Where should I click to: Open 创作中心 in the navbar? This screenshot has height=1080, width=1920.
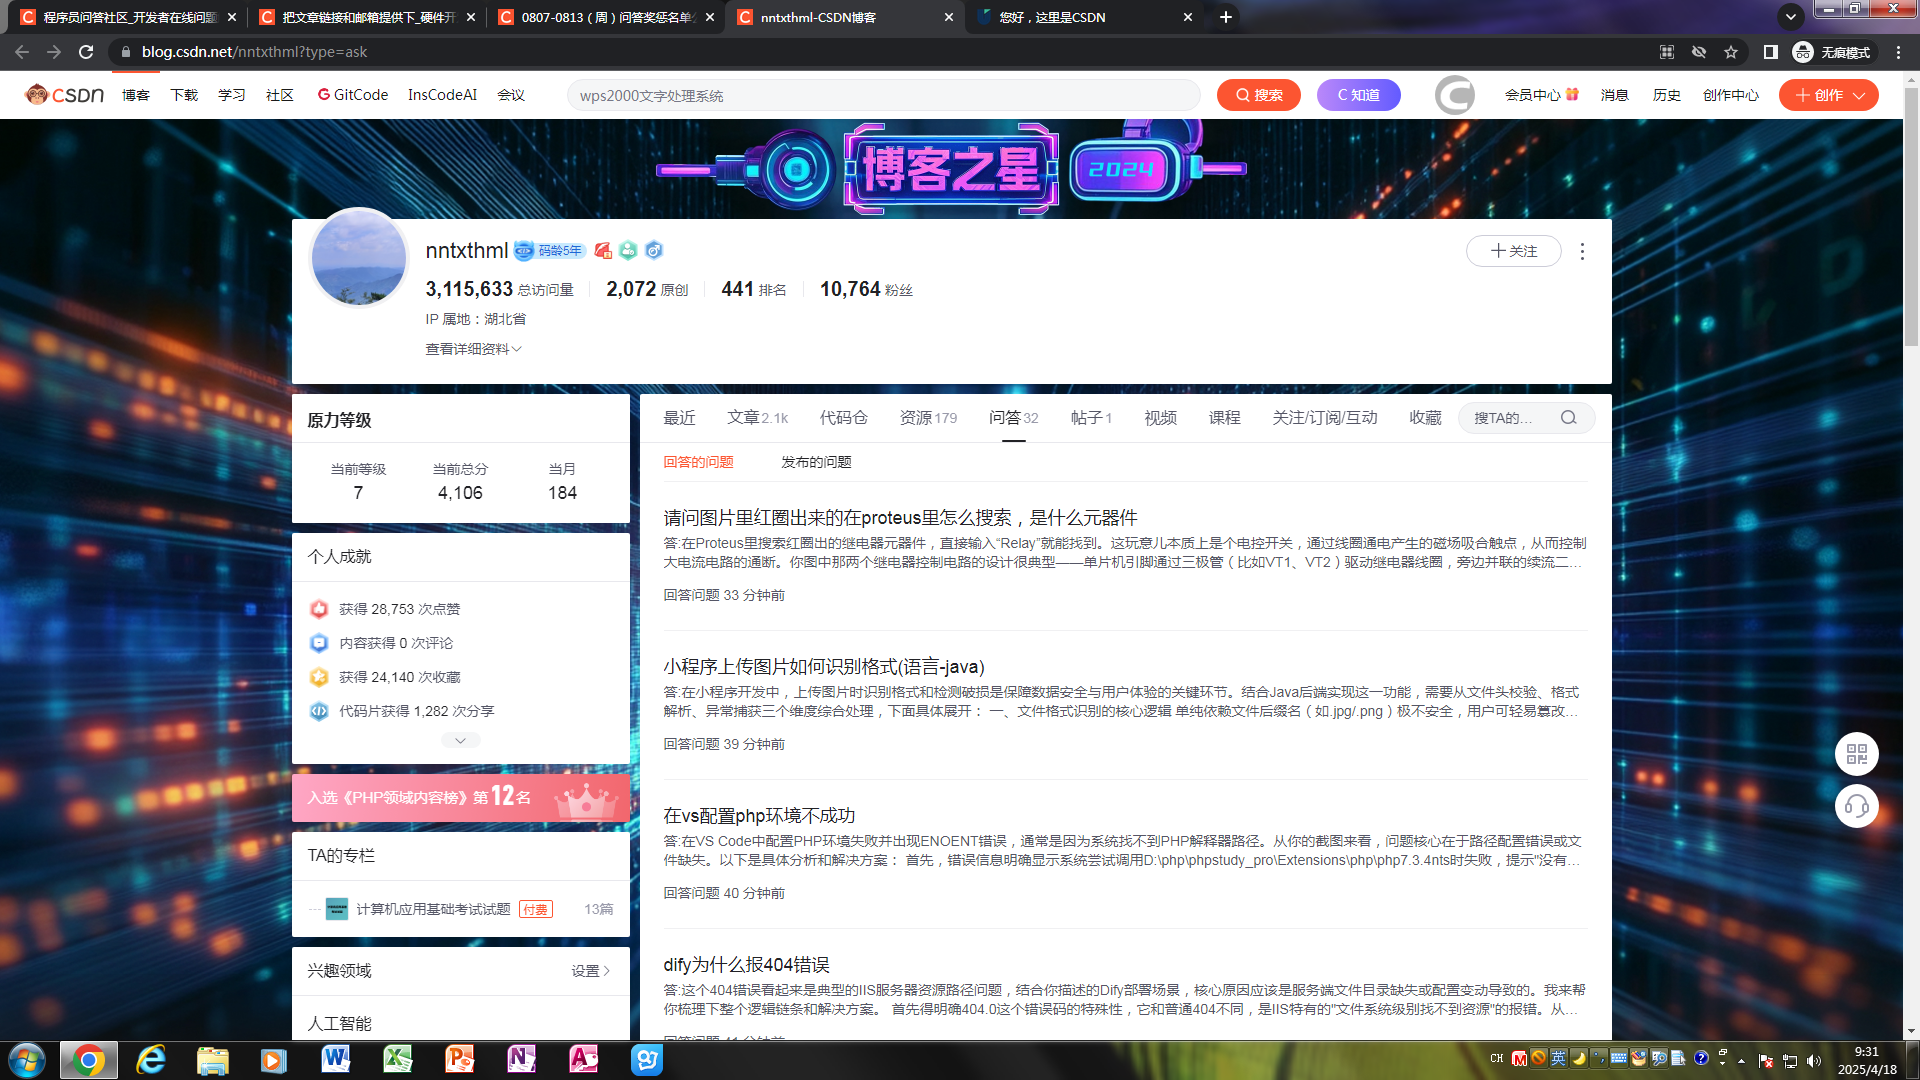(x=1731, y=95)
